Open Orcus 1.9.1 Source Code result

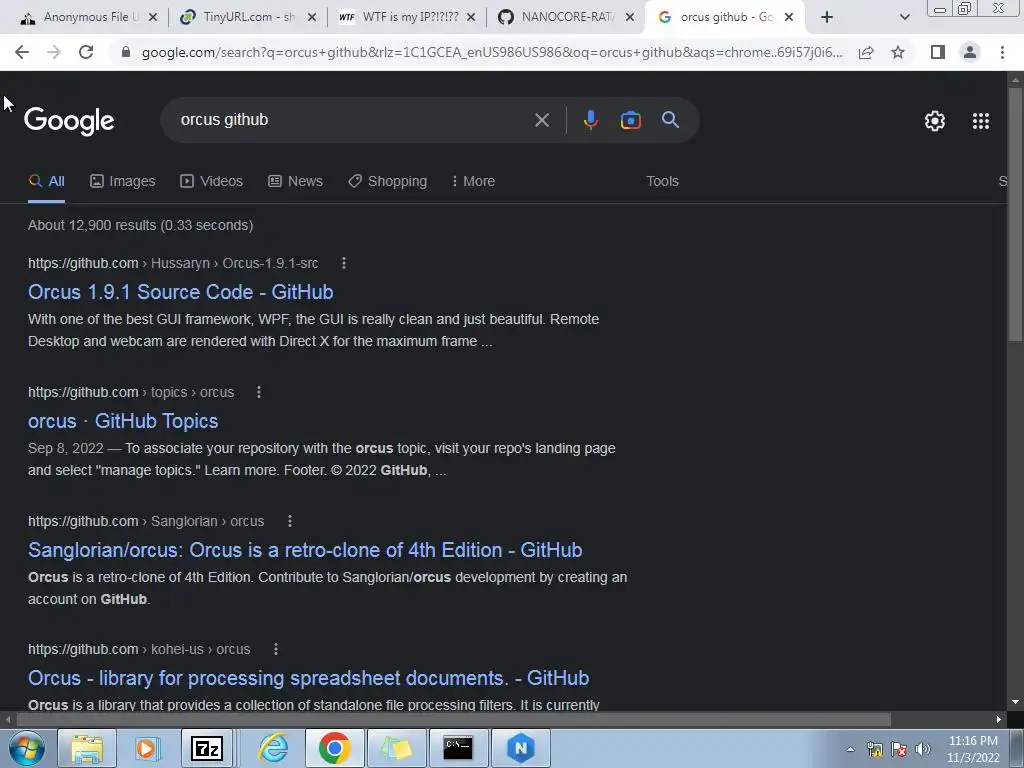pyautogui.click(x=181, y=292)
